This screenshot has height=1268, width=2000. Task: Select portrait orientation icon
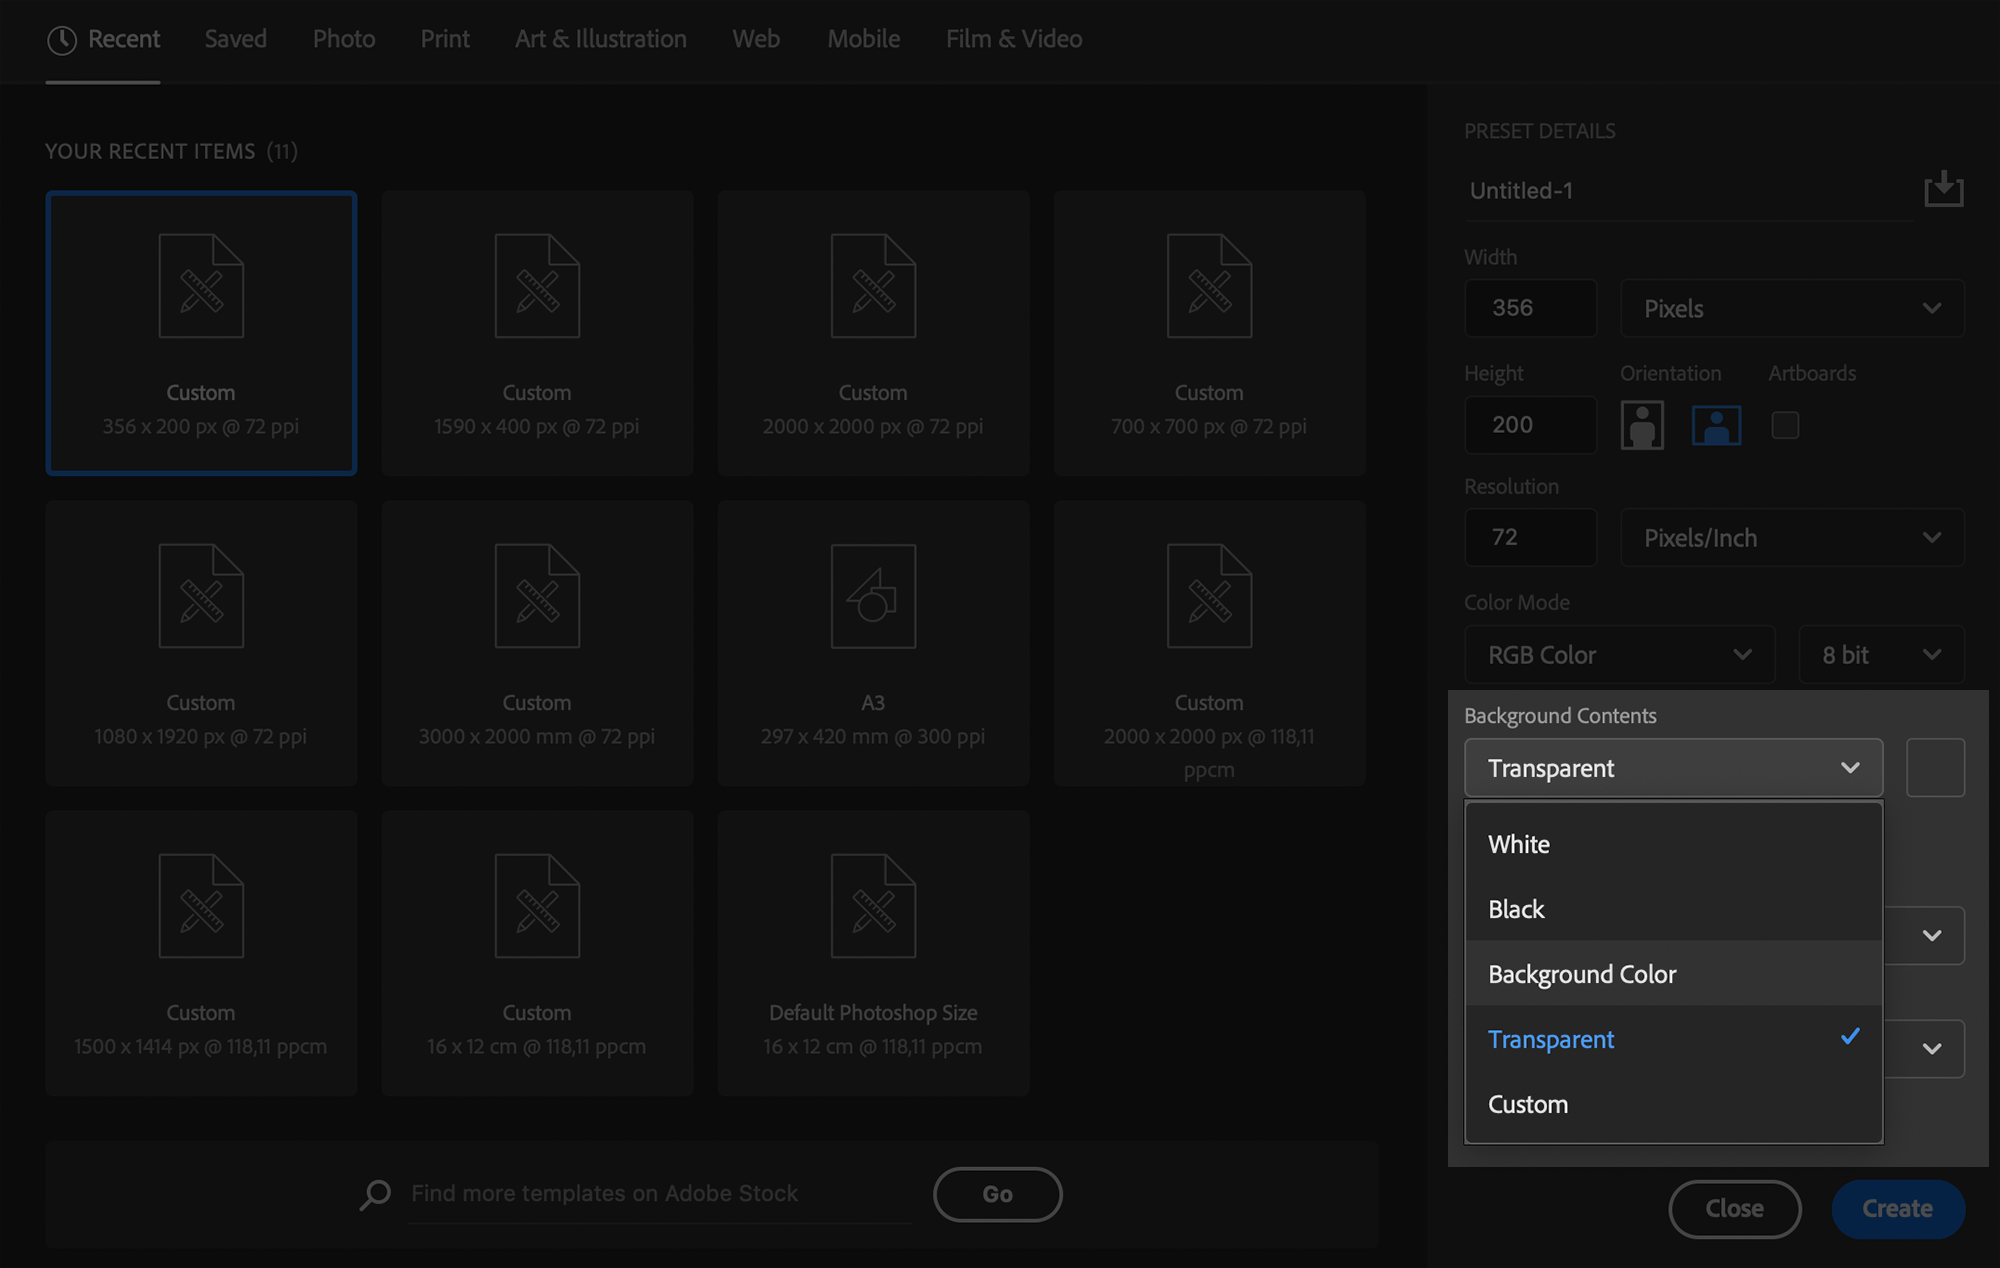tap(1642, 425)
